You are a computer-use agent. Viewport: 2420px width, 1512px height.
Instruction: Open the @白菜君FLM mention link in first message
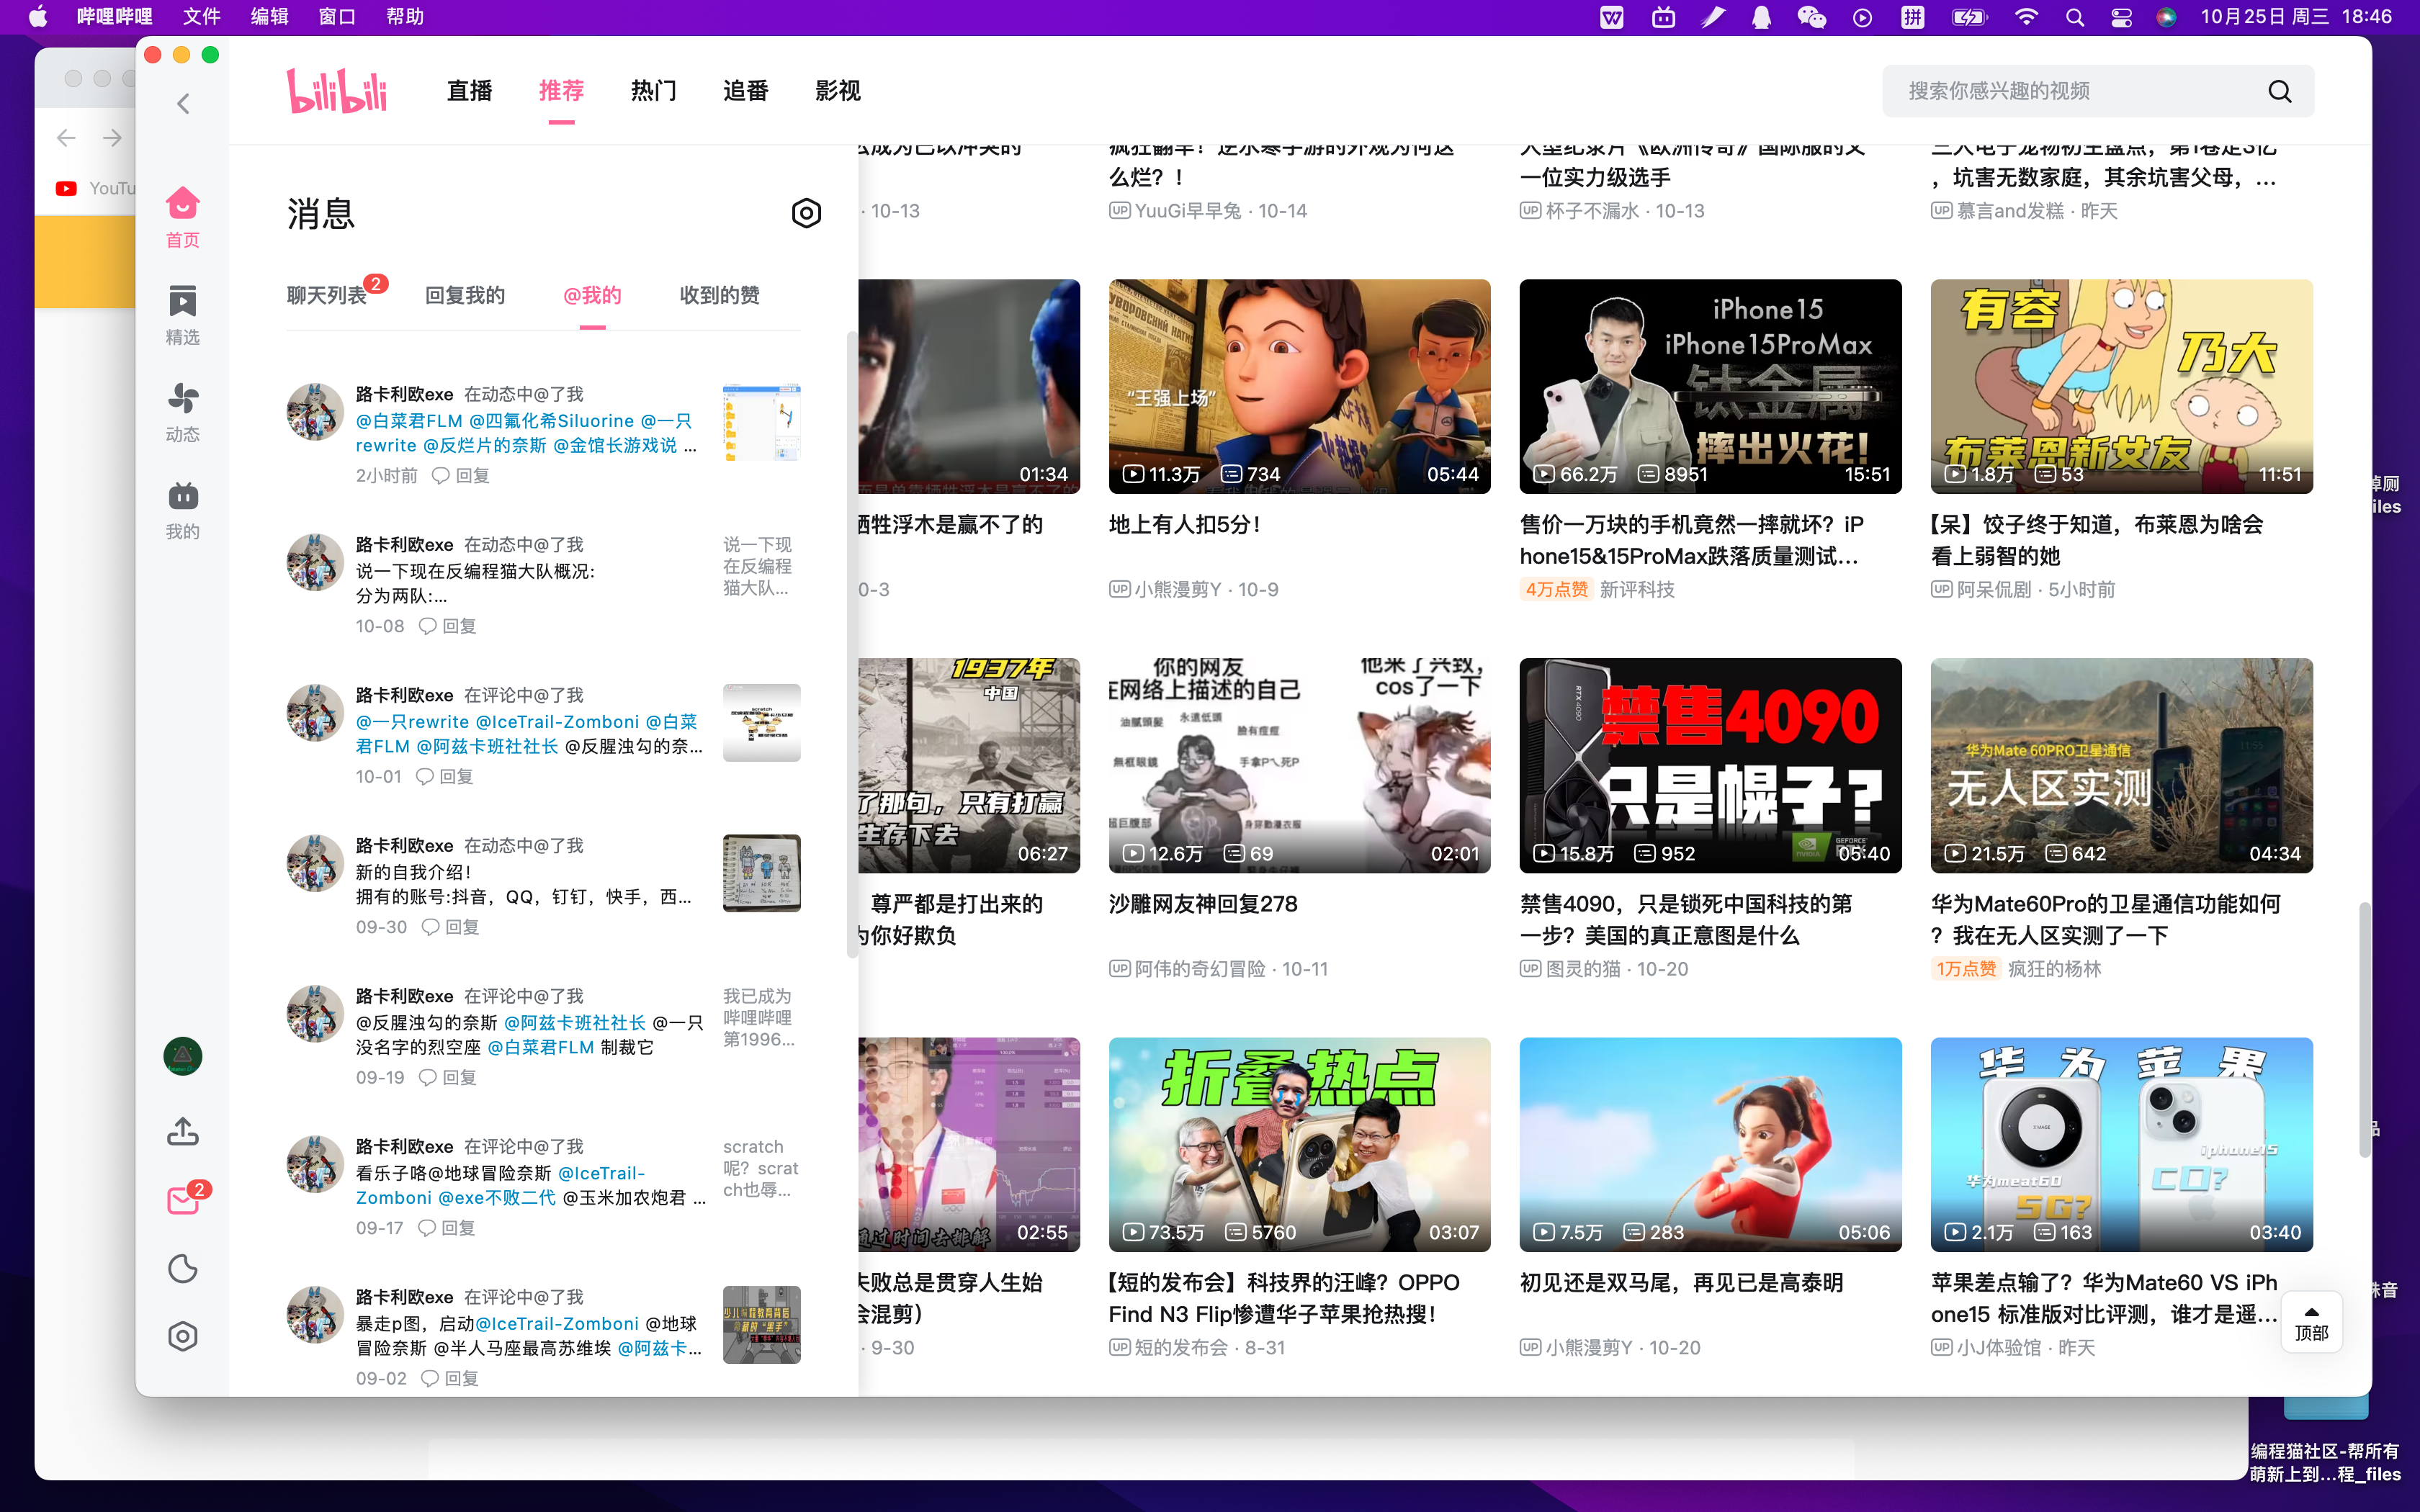coord(409,421)
